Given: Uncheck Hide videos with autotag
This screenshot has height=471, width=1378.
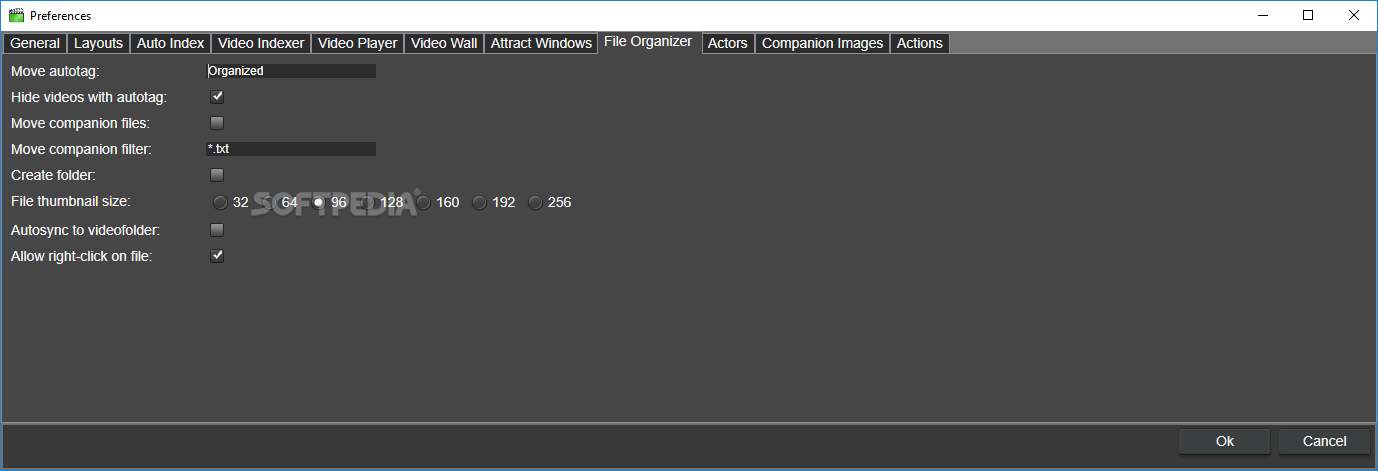Looking at the screenshot, I should (x=217, y=97).
